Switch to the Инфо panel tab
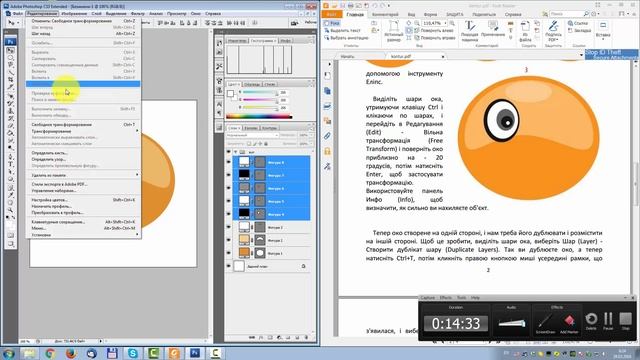The height and width of the screenshot is (360, 640). 286,41
